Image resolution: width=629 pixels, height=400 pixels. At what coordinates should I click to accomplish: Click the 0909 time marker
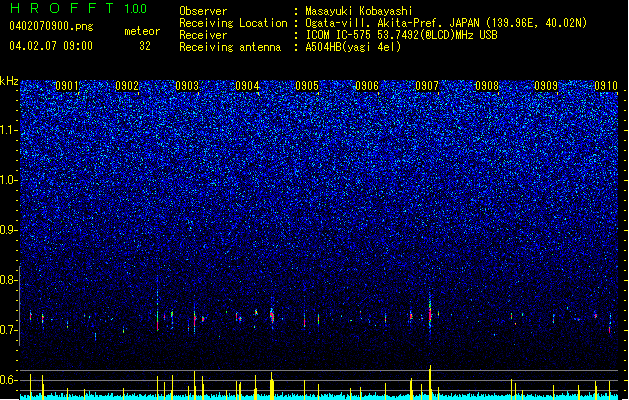pos(546,86)
